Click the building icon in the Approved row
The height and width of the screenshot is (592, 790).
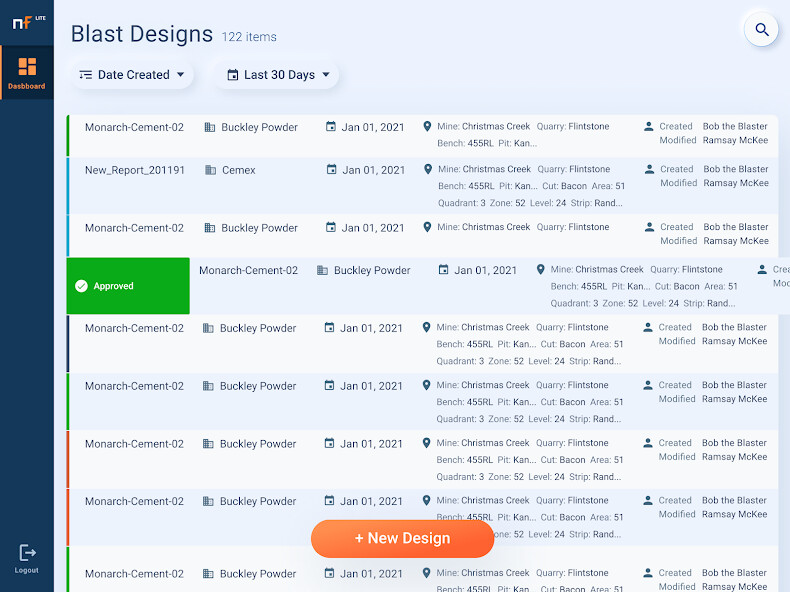click(x=322, y=271)
